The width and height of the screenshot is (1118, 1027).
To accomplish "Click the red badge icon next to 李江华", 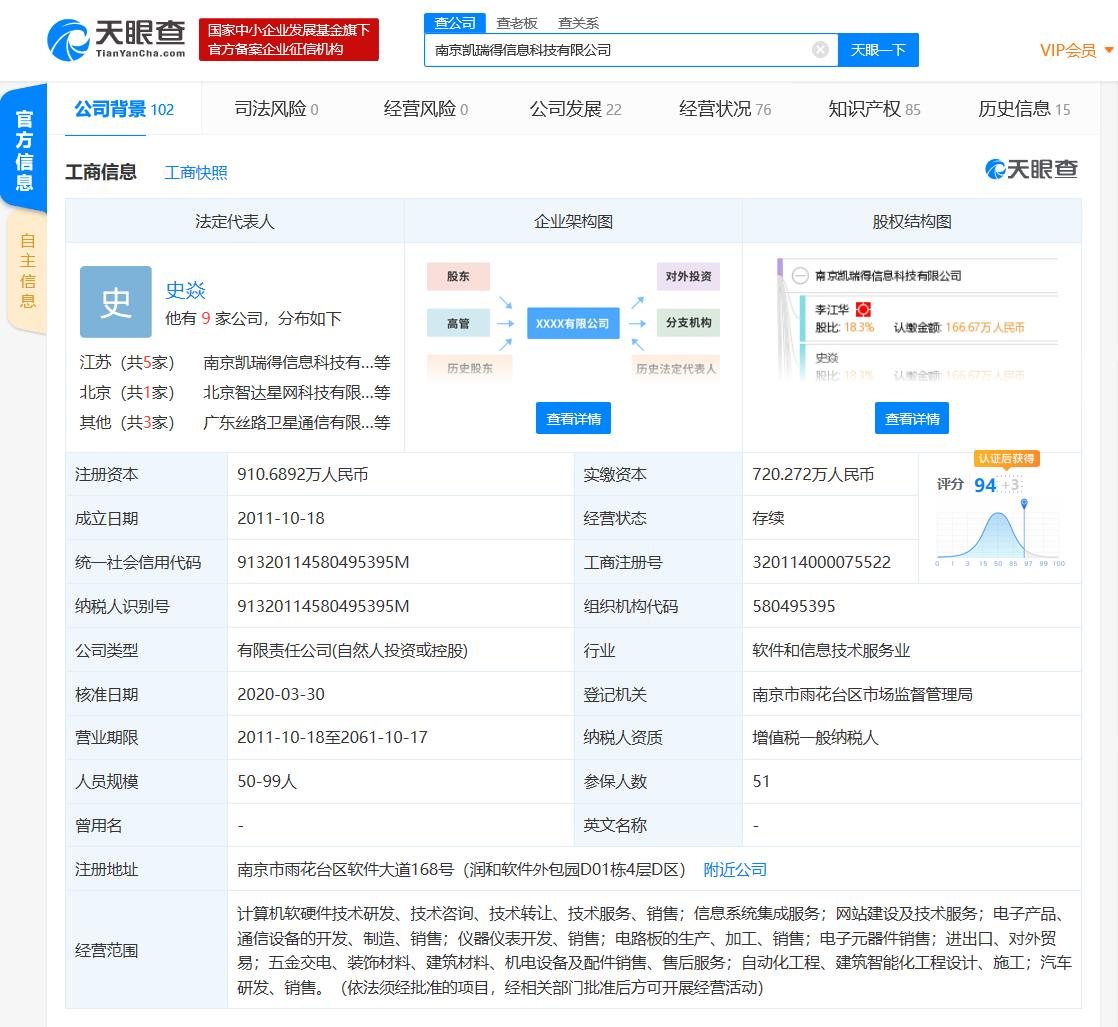I will coord(863,309).
